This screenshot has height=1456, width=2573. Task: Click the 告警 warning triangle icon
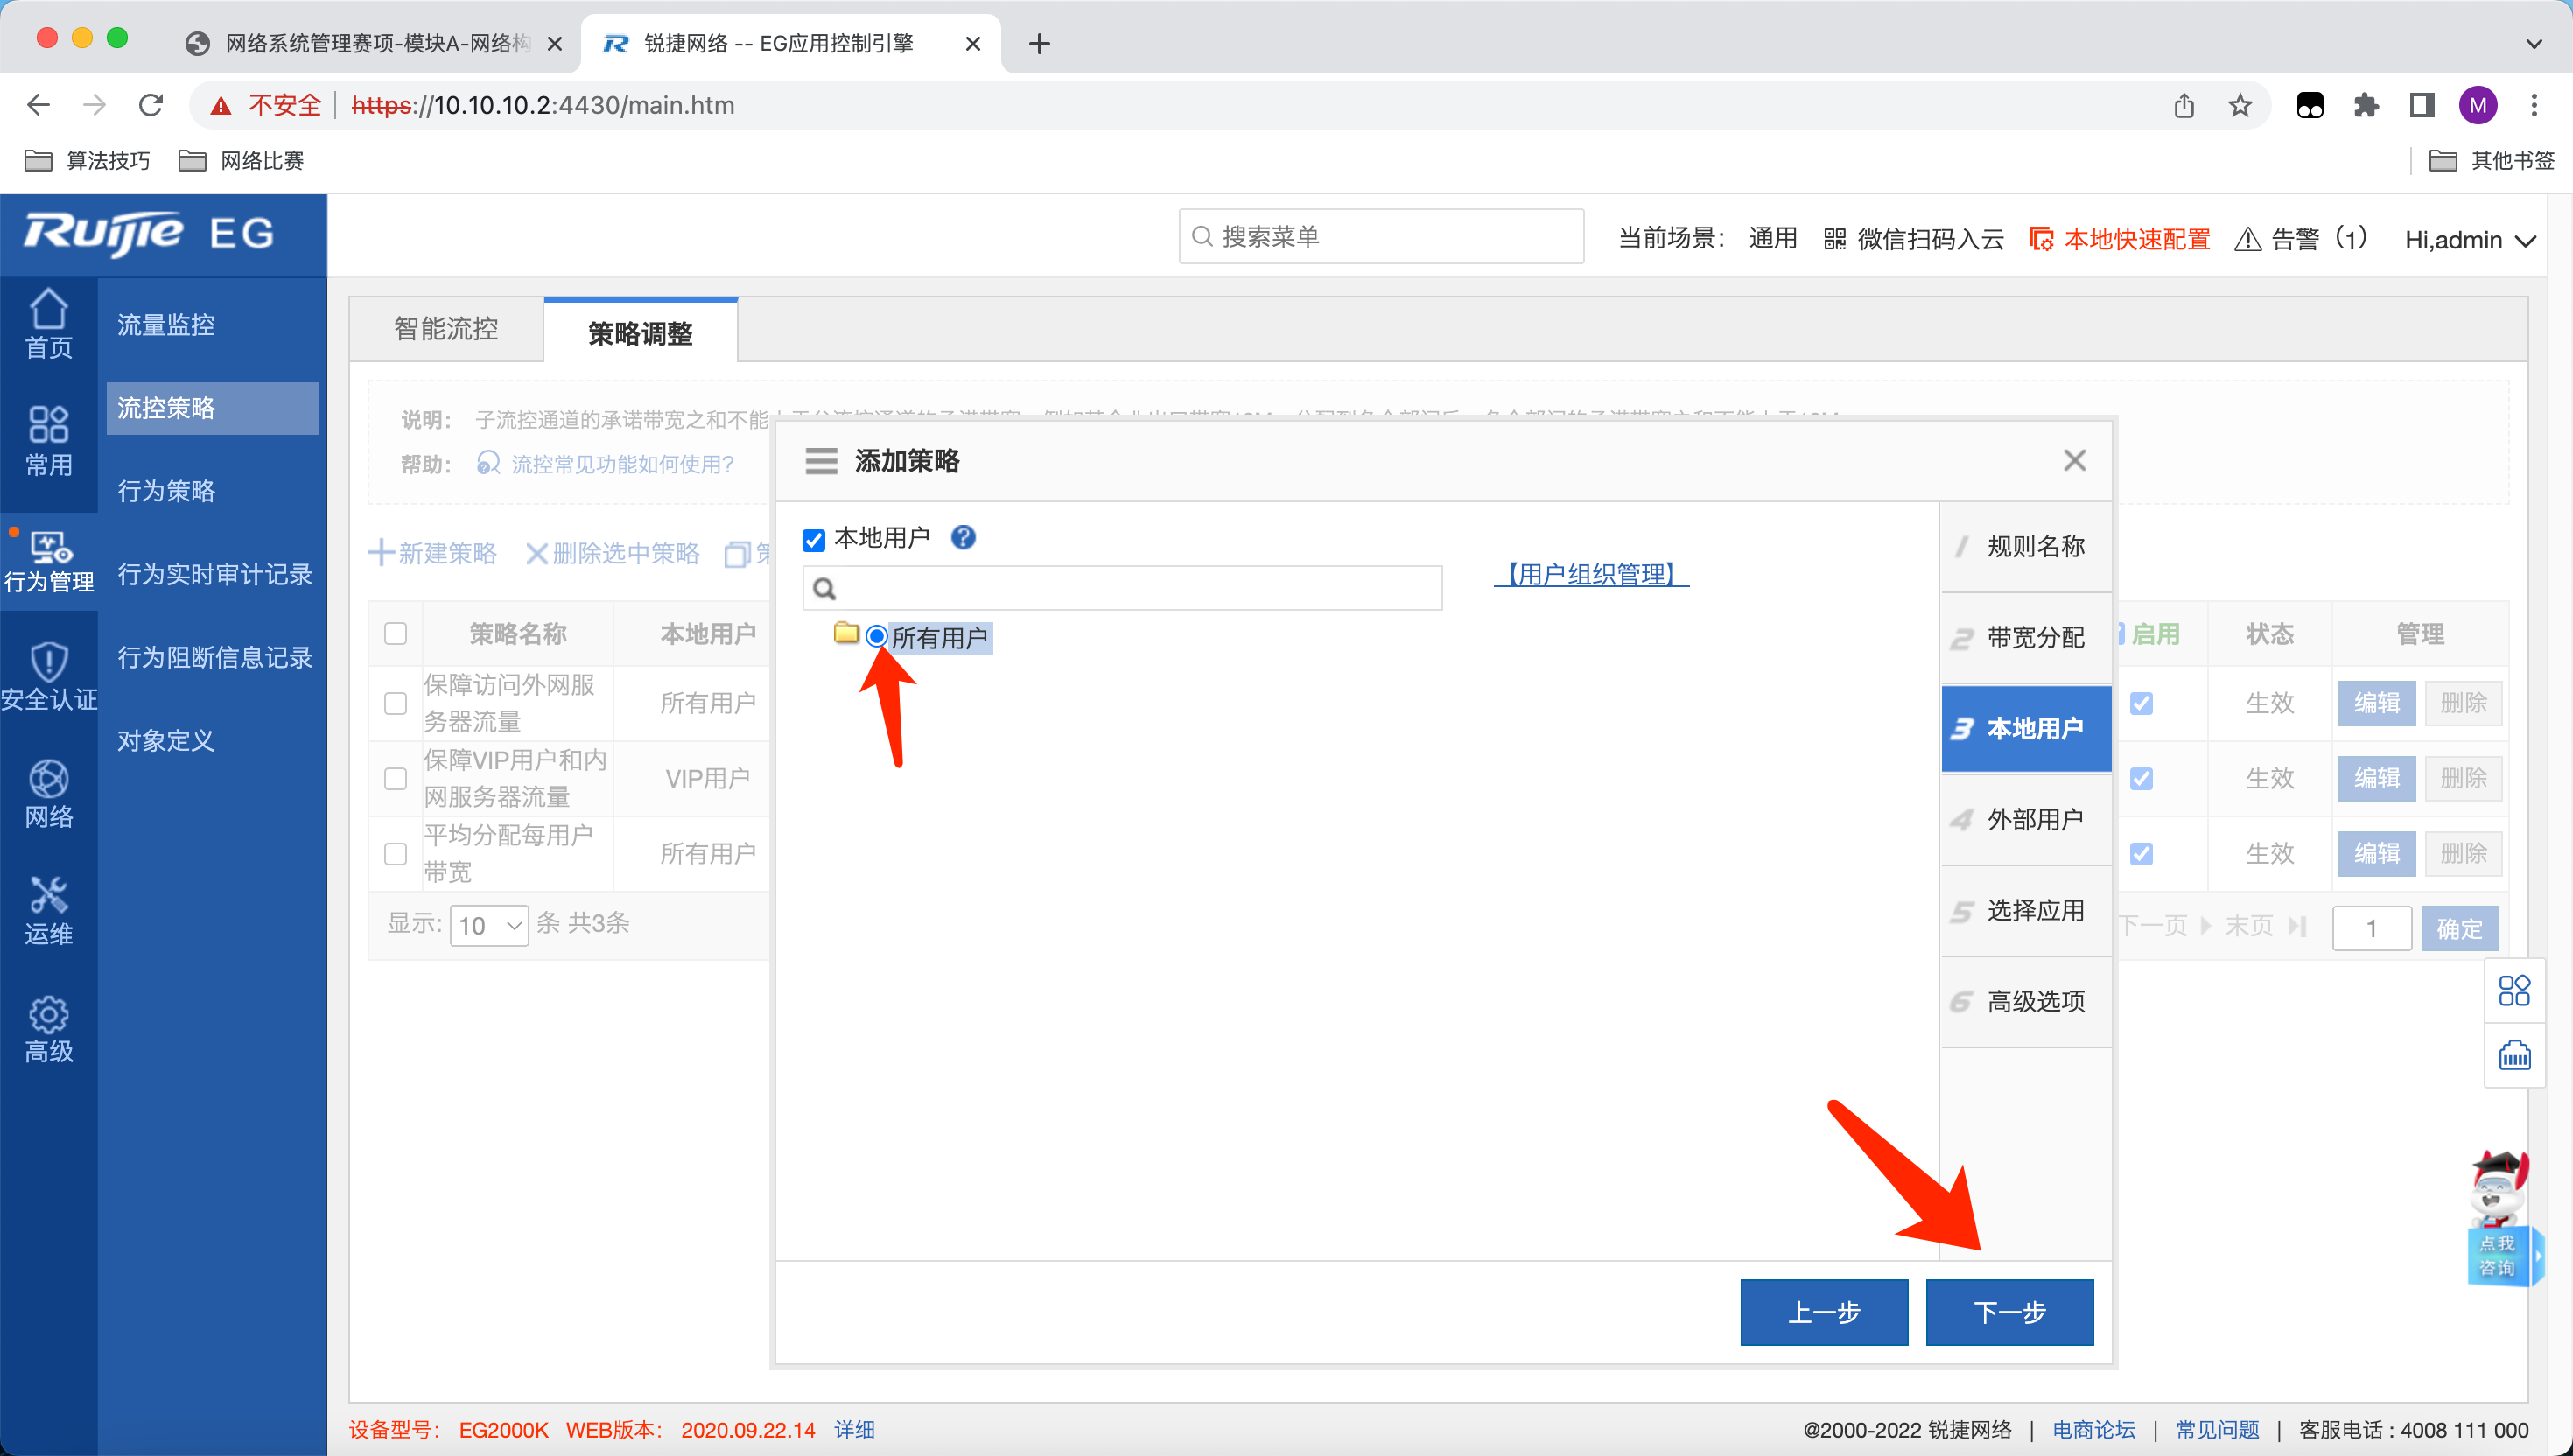click(2247, 240)
